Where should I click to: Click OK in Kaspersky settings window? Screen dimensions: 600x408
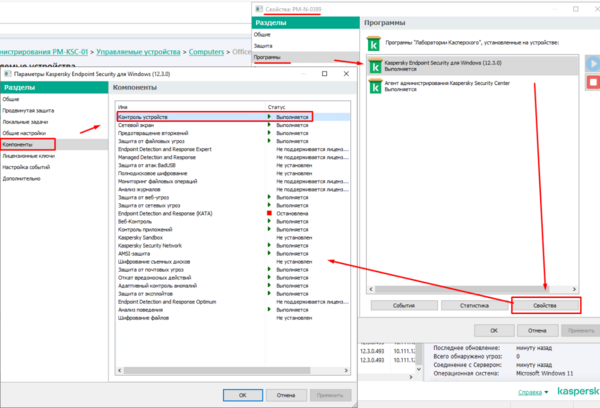coord(243,395)
